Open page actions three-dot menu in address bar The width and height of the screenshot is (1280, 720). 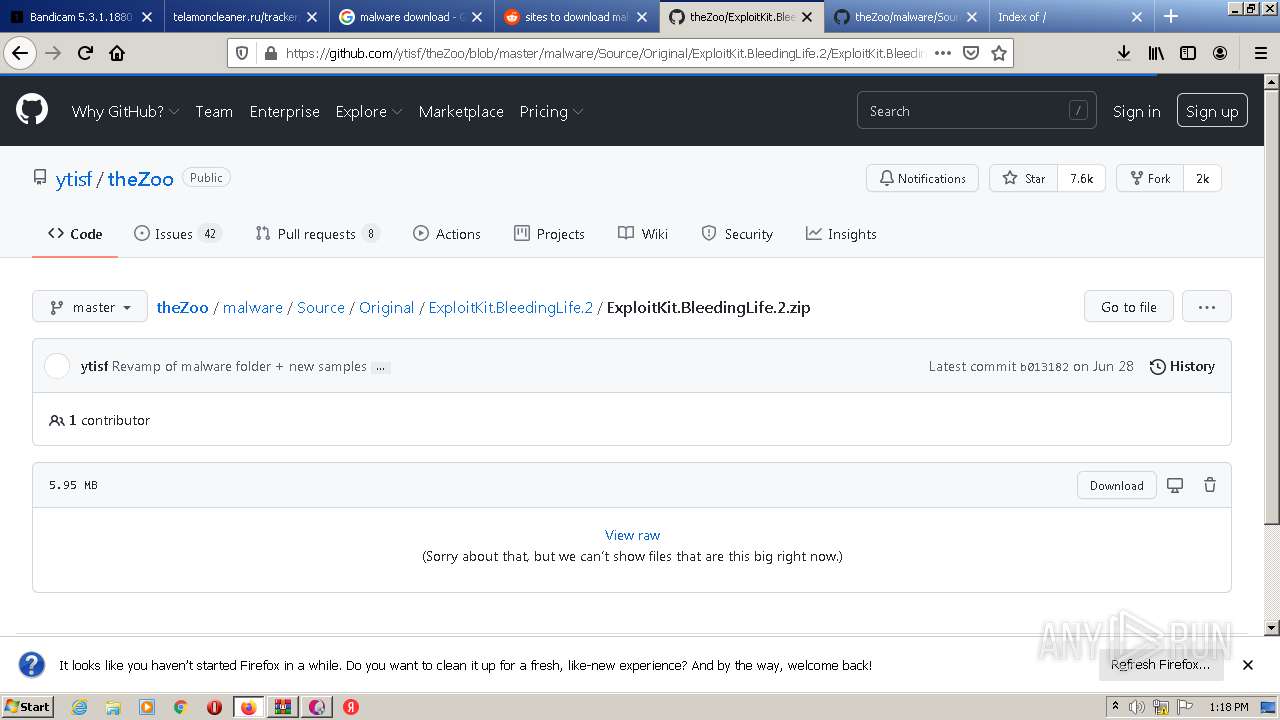[x=942, y=53]
